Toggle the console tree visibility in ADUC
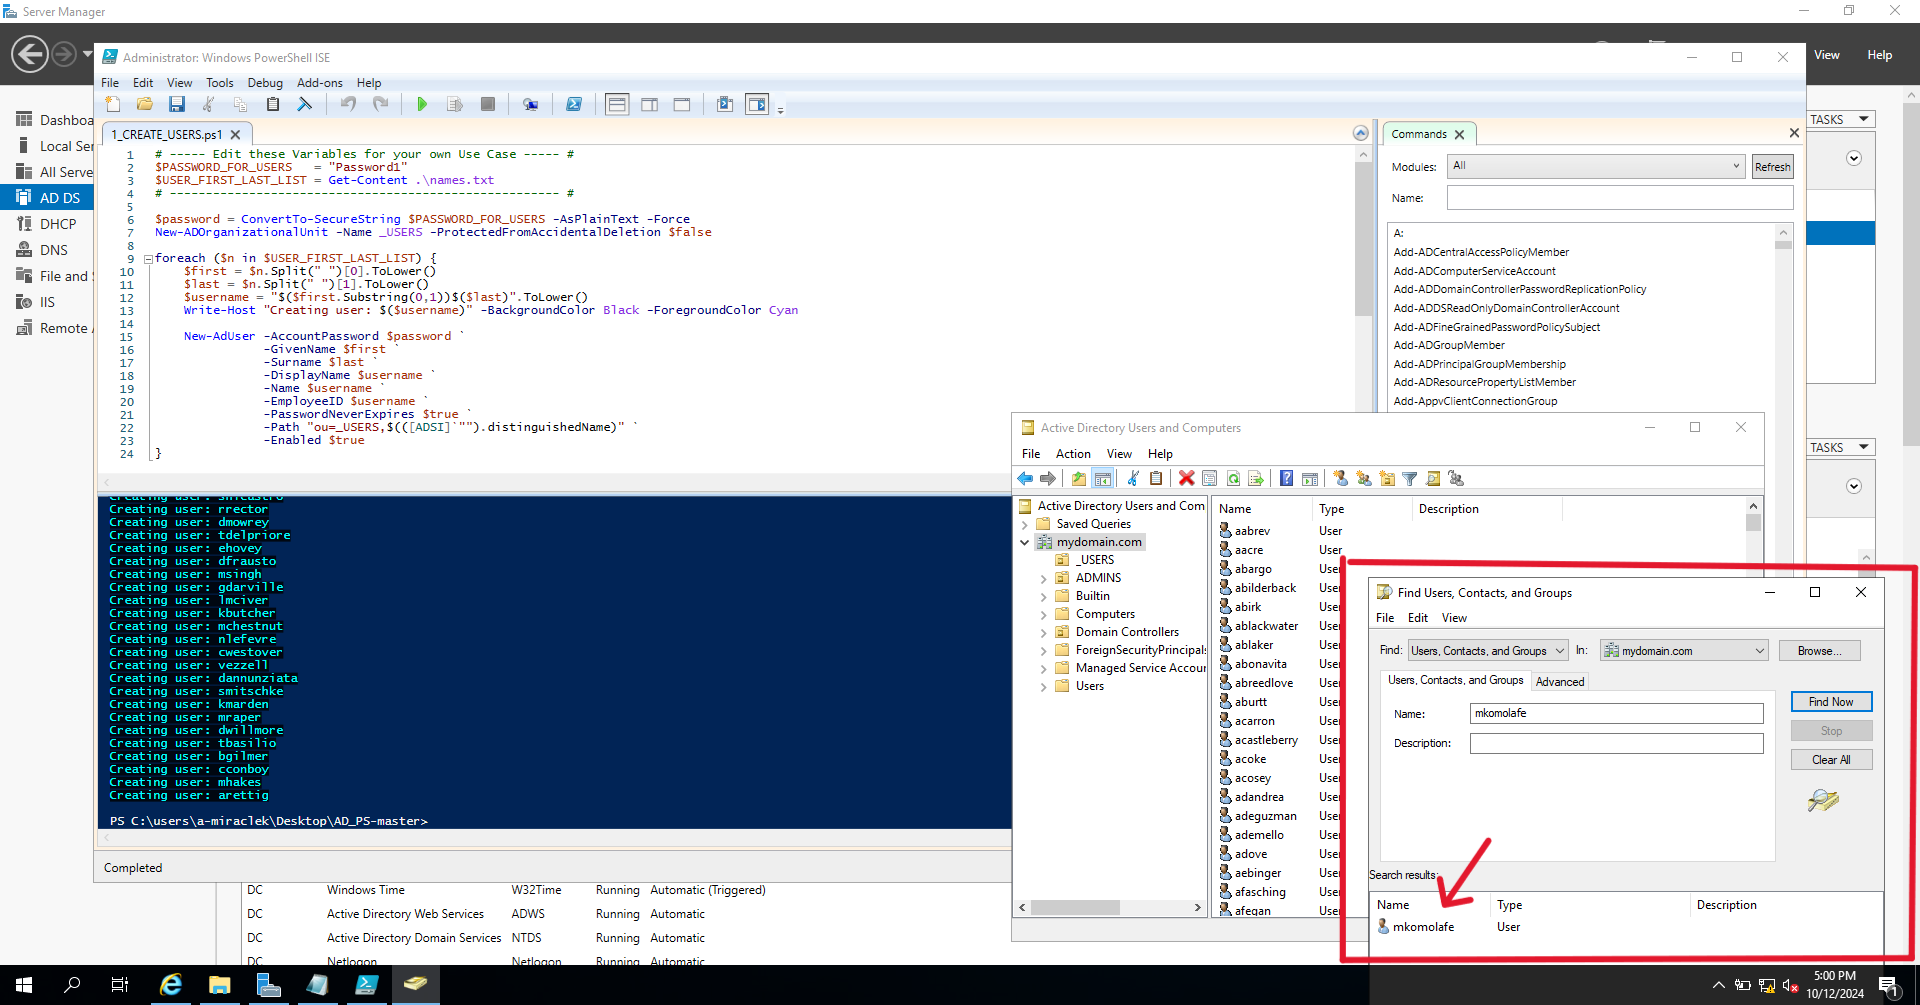 tap(1103, 478)
